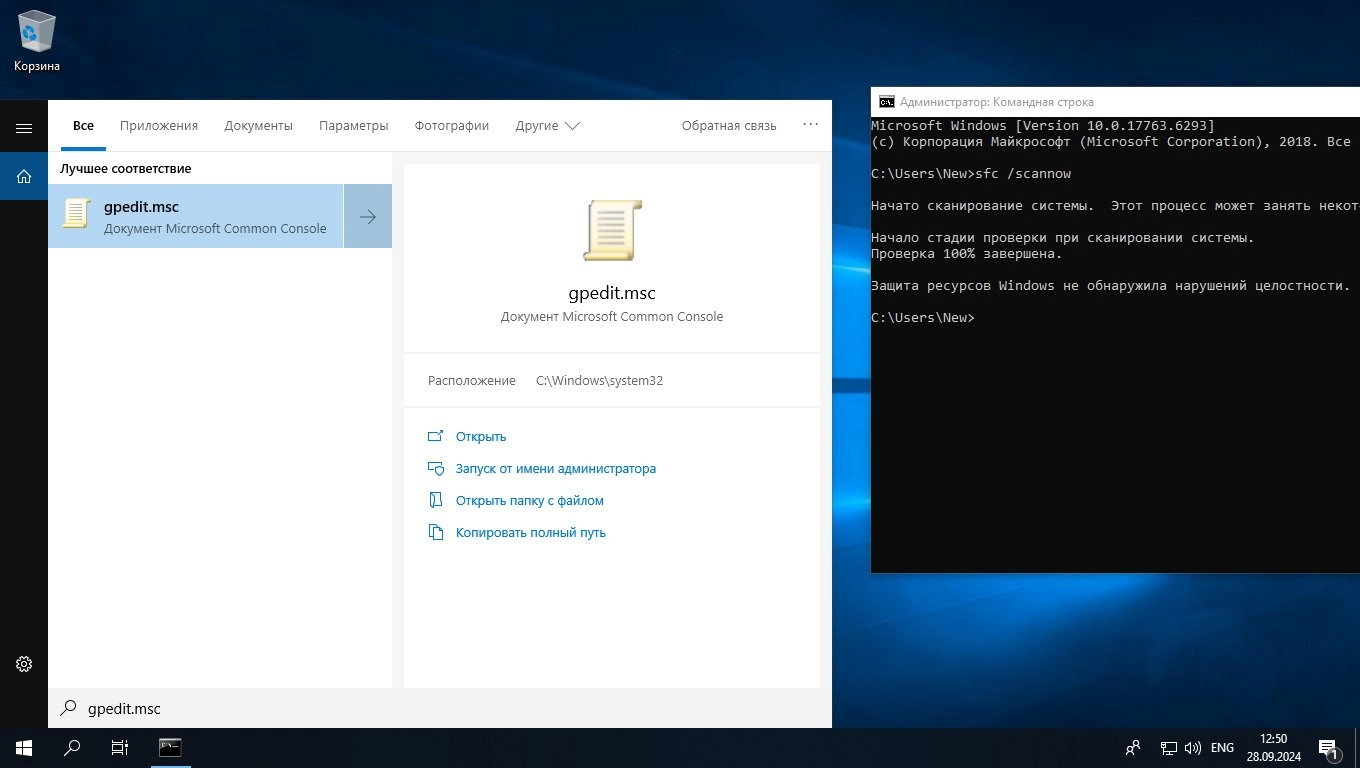Click the volume speaker tray icon

click(1193, 747)
